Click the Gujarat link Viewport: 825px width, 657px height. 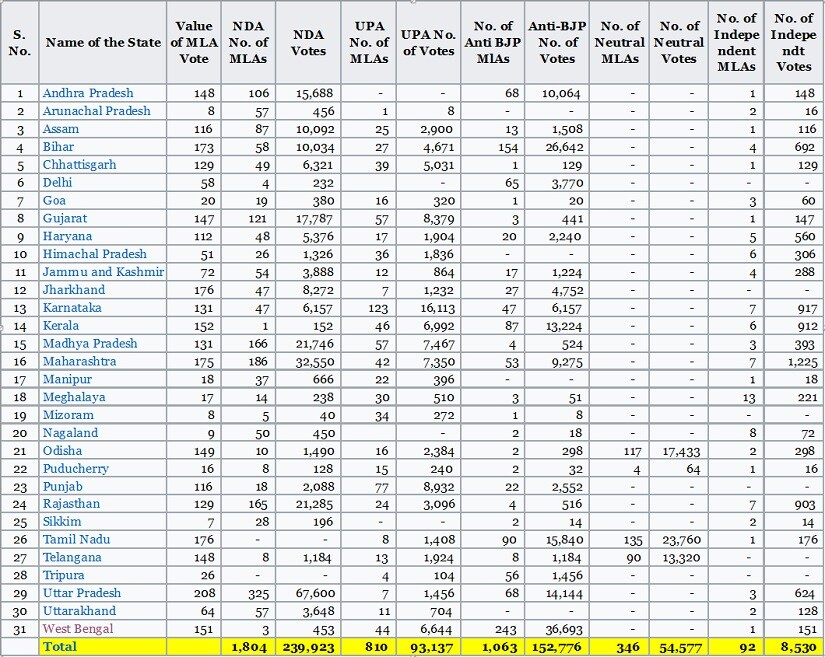click(x=65, y=218)
